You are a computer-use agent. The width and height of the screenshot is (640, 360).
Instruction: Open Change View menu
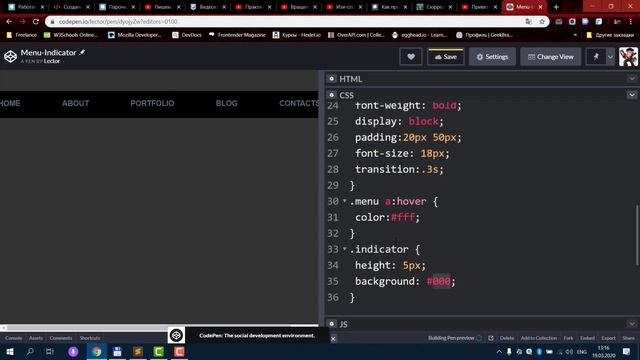(551, 57)
